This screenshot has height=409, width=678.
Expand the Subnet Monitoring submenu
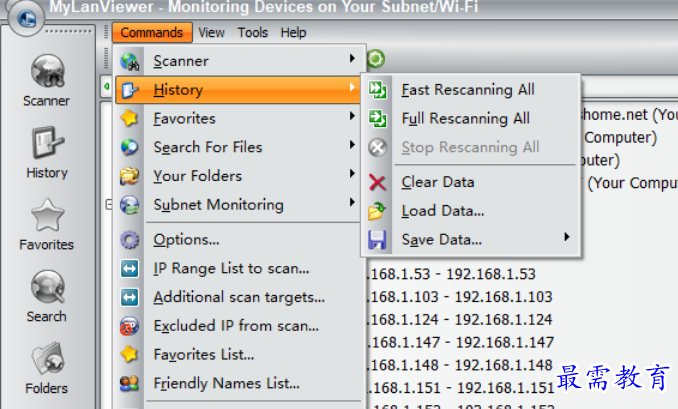pyautogui.click(x=351, y=205)
